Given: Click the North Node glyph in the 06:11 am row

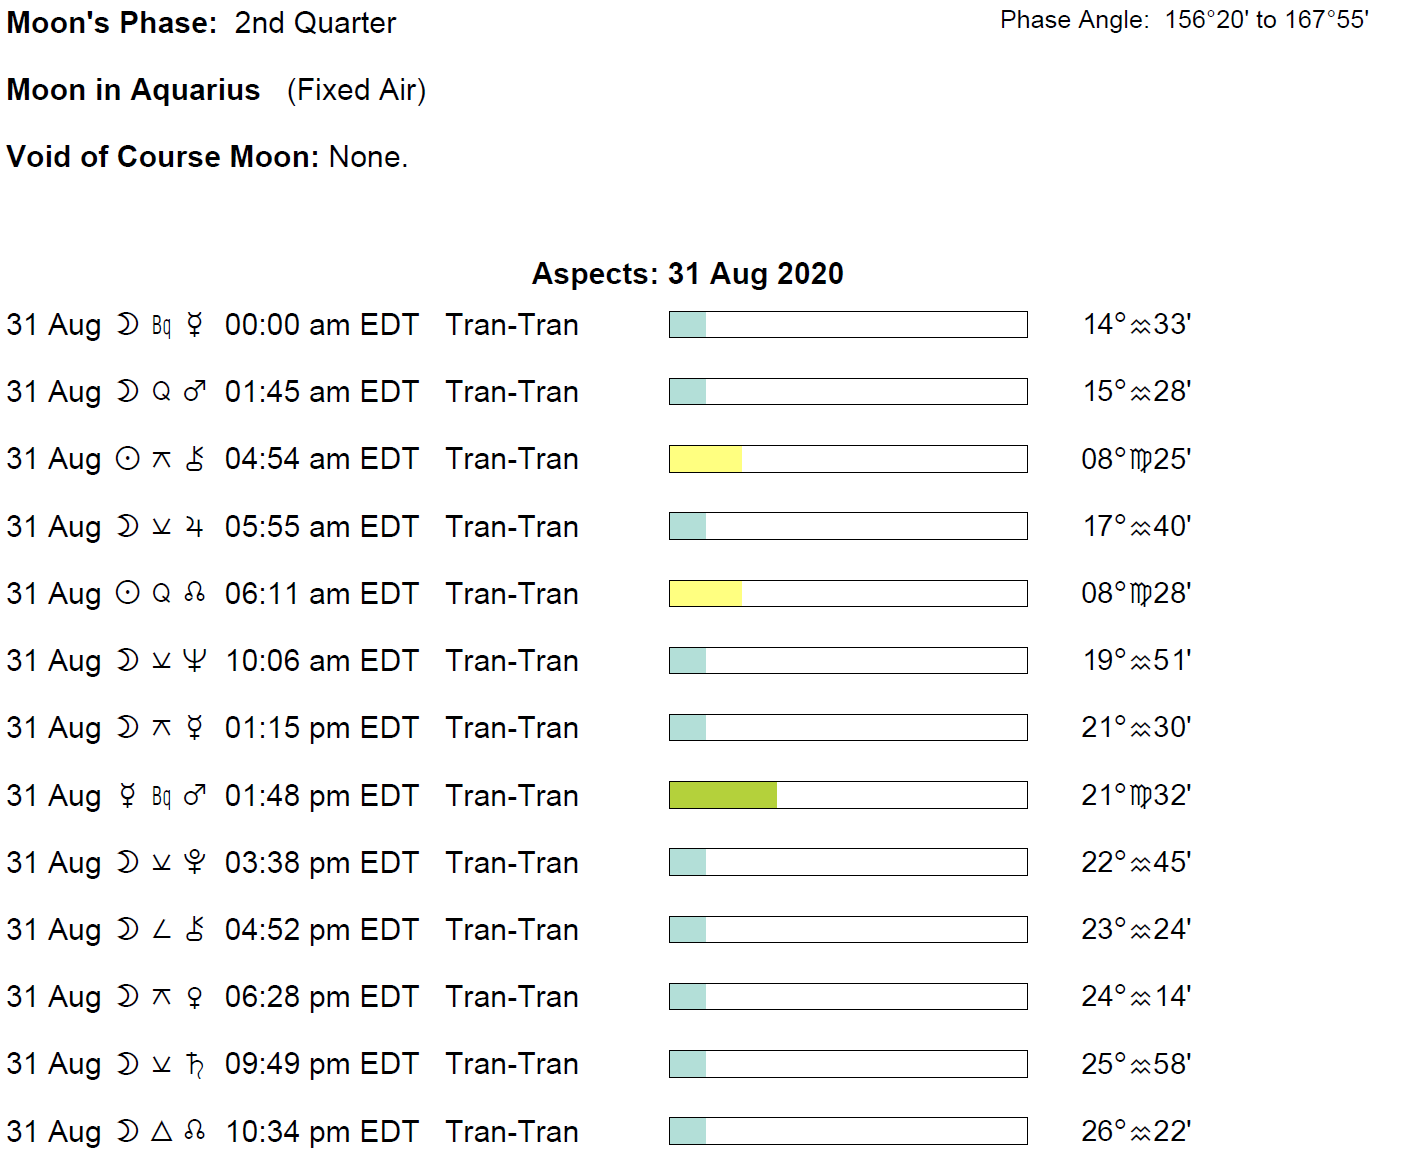Looking at the screenshot, I should click(x=195, y=593).
